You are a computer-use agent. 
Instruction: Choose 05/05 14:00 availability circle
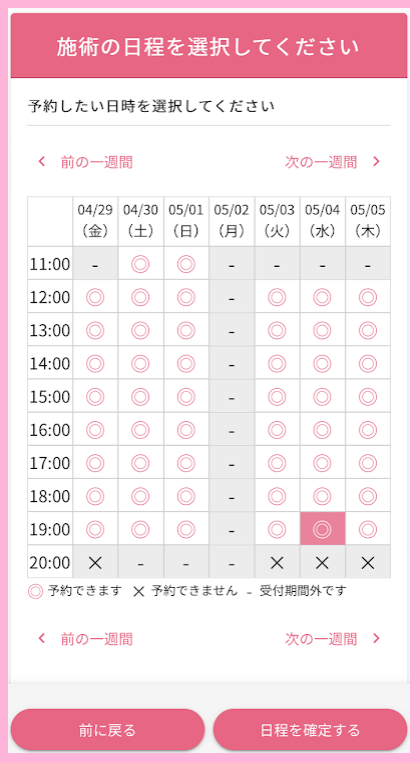[x=368, y=363]
